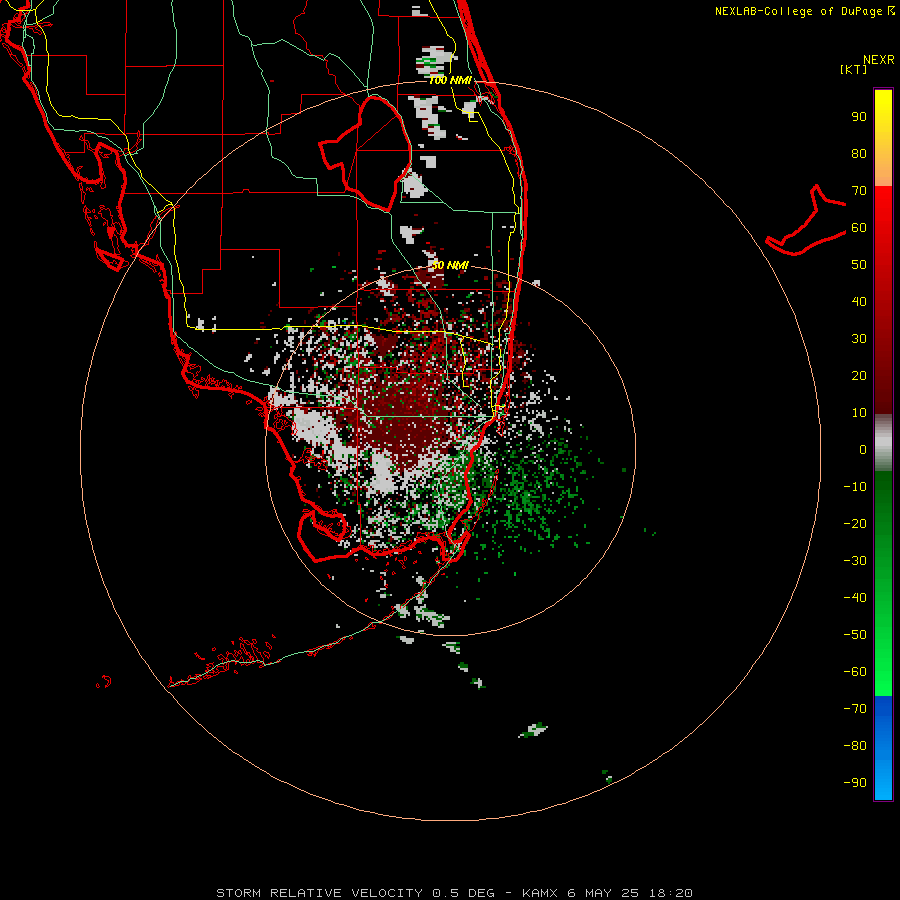900x900 pixels.
Task: Select the -40 value on the velocity scale
Action: (x=855, y=598)
